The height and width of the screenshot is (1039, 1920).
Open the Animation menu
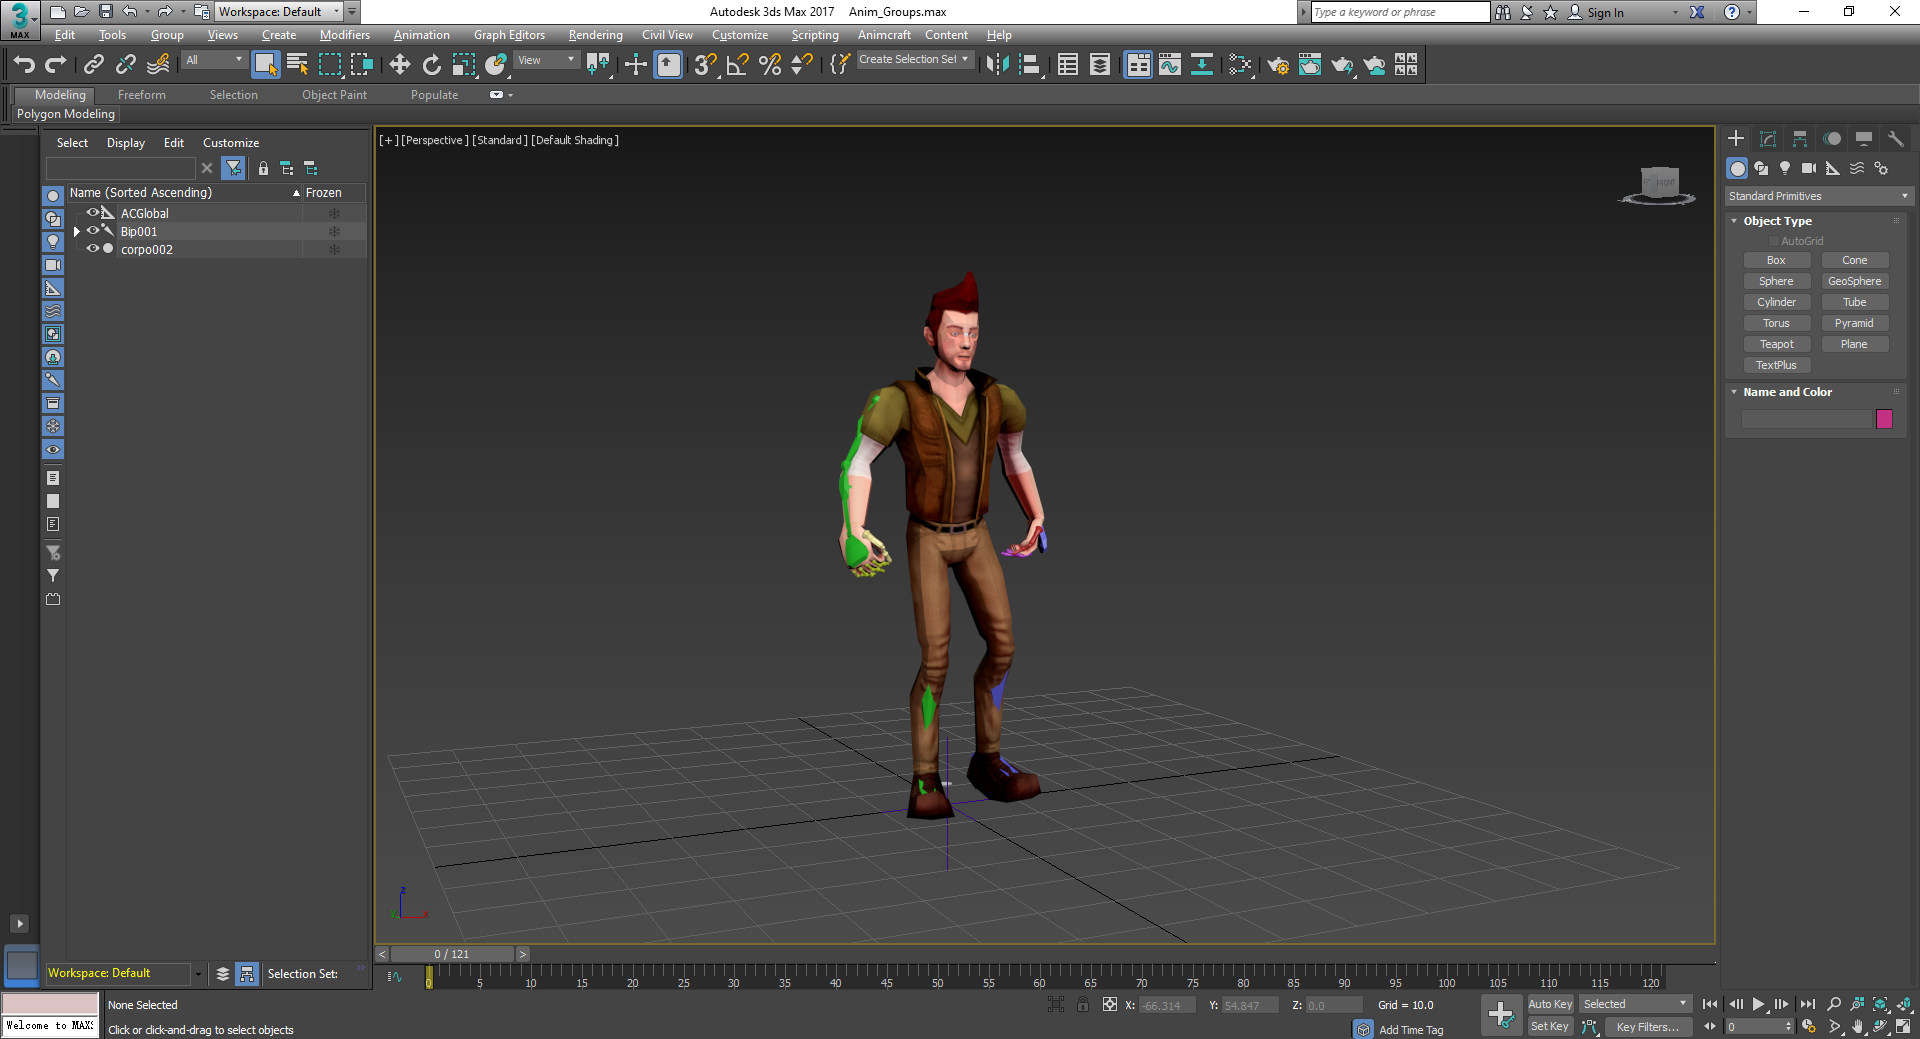(x=421, y=35)
